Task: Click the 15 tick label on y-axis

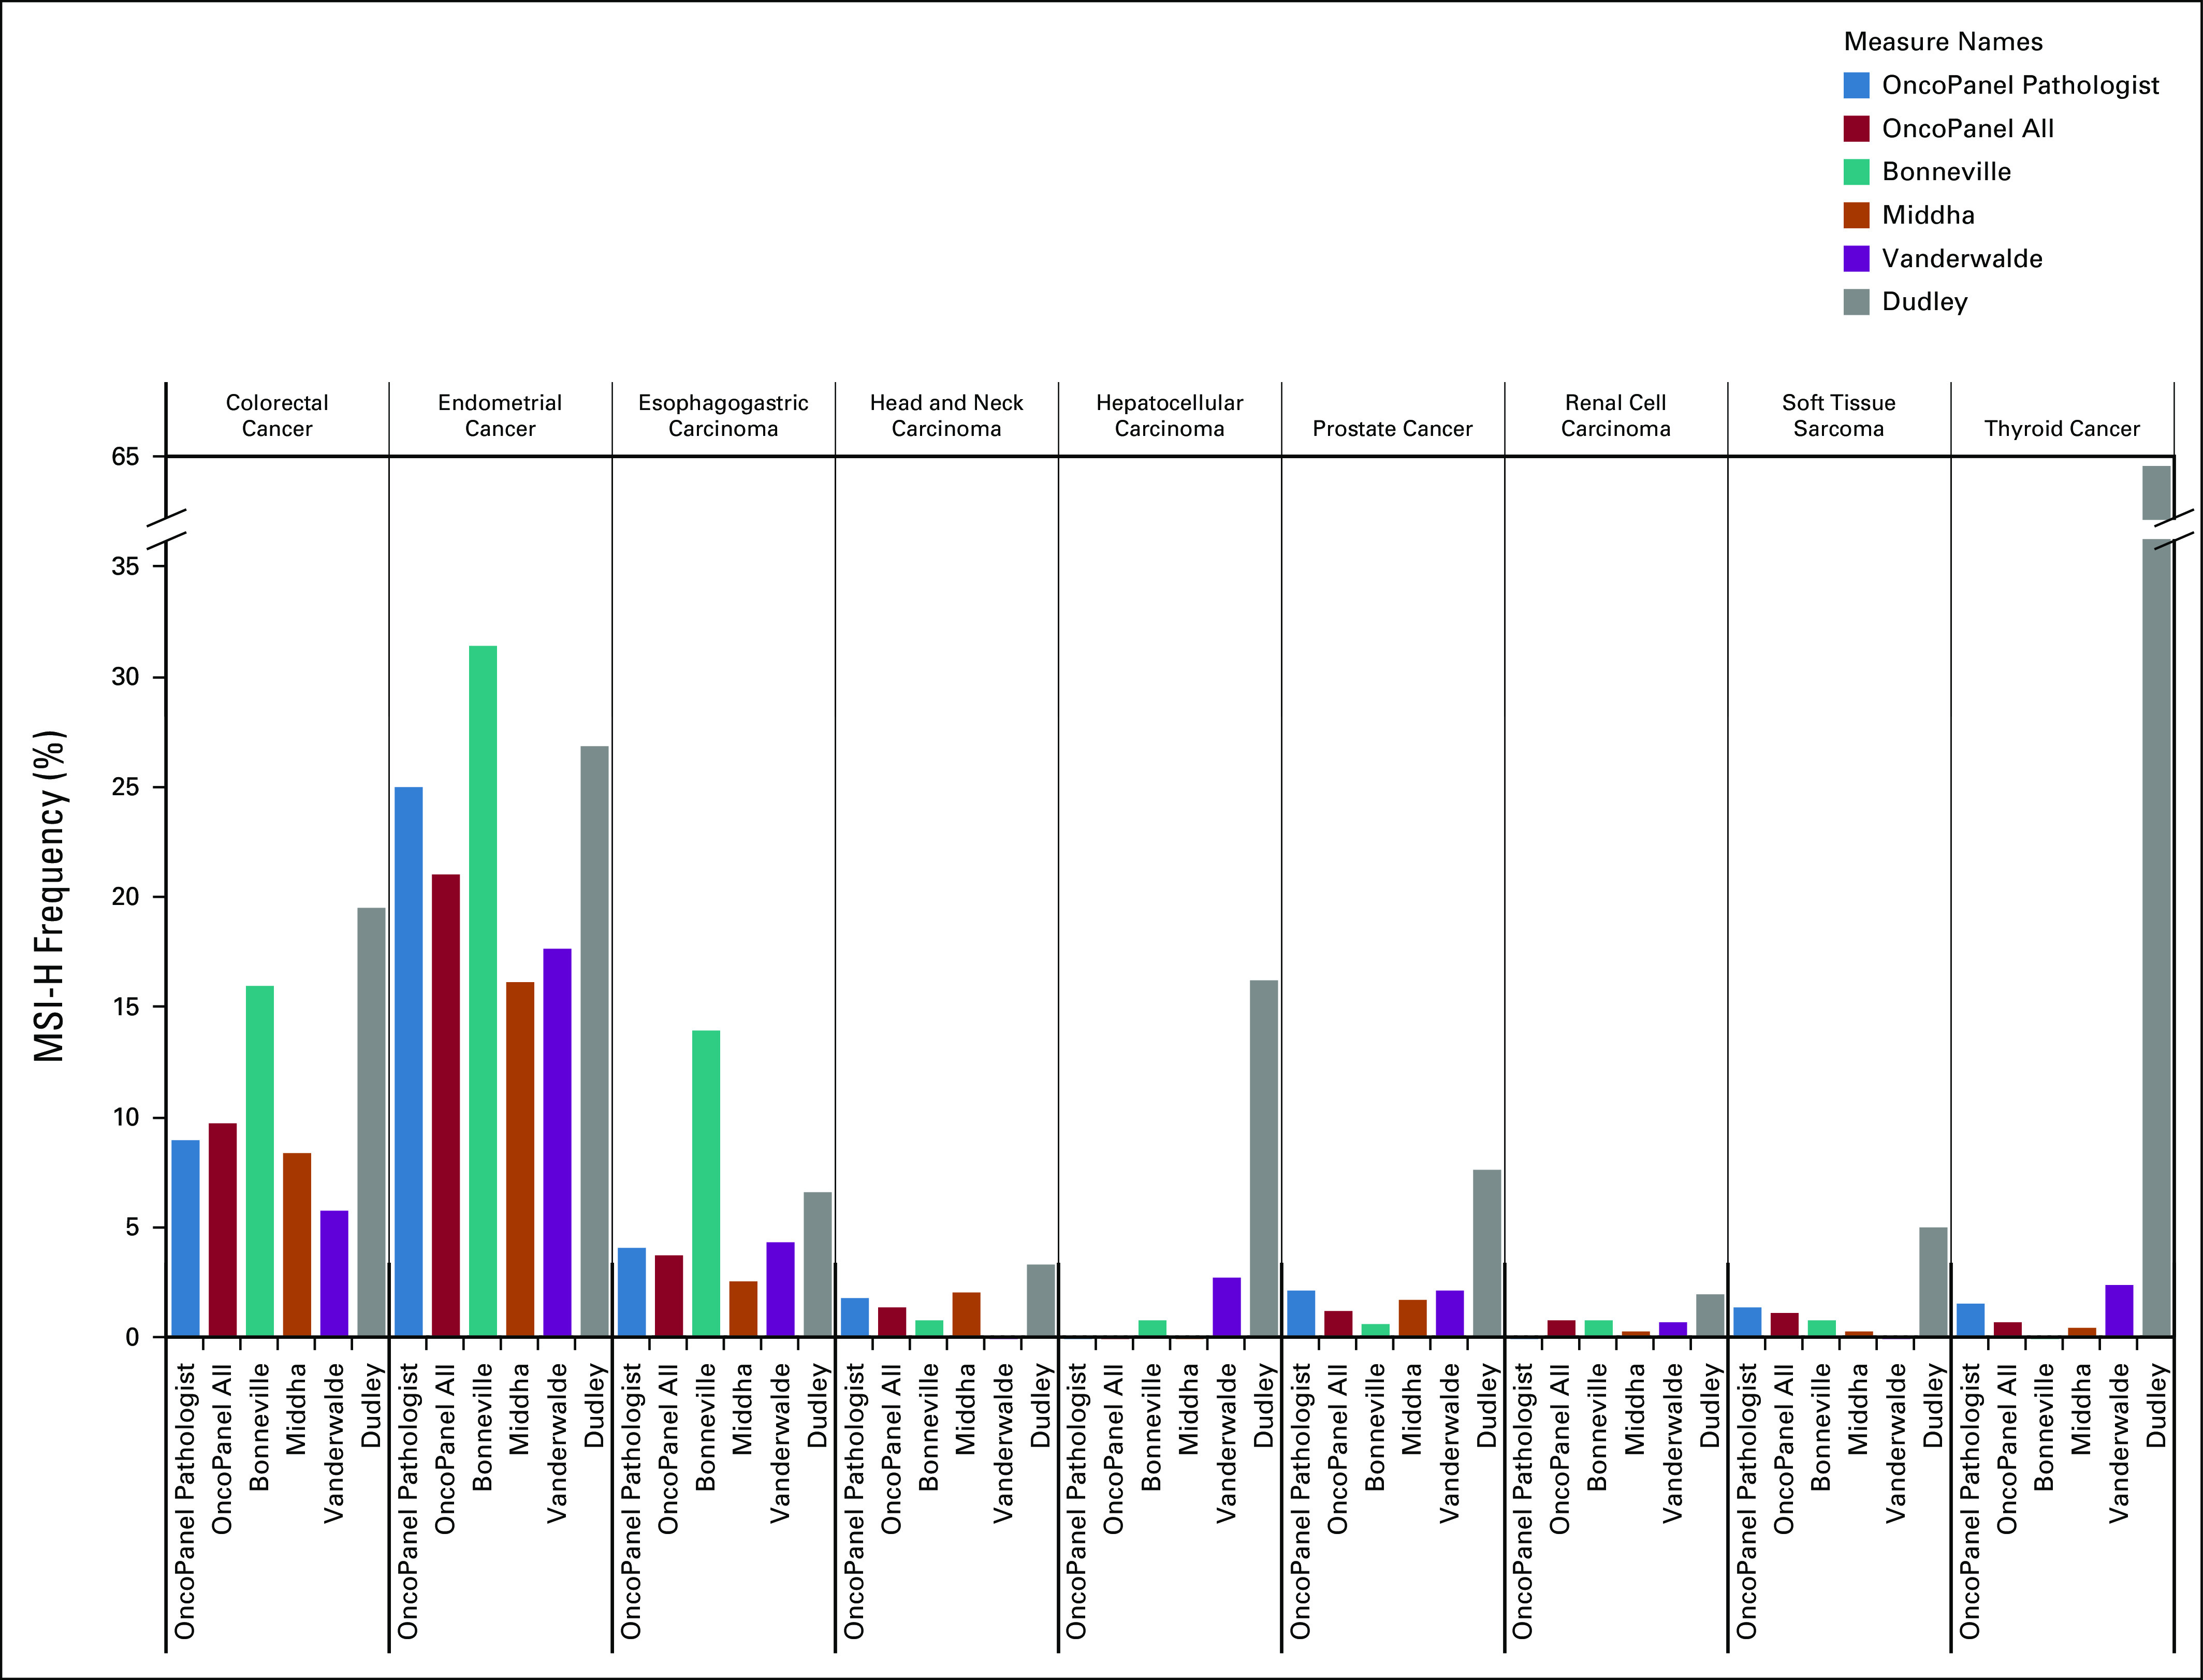Action: coord(125,1007)
